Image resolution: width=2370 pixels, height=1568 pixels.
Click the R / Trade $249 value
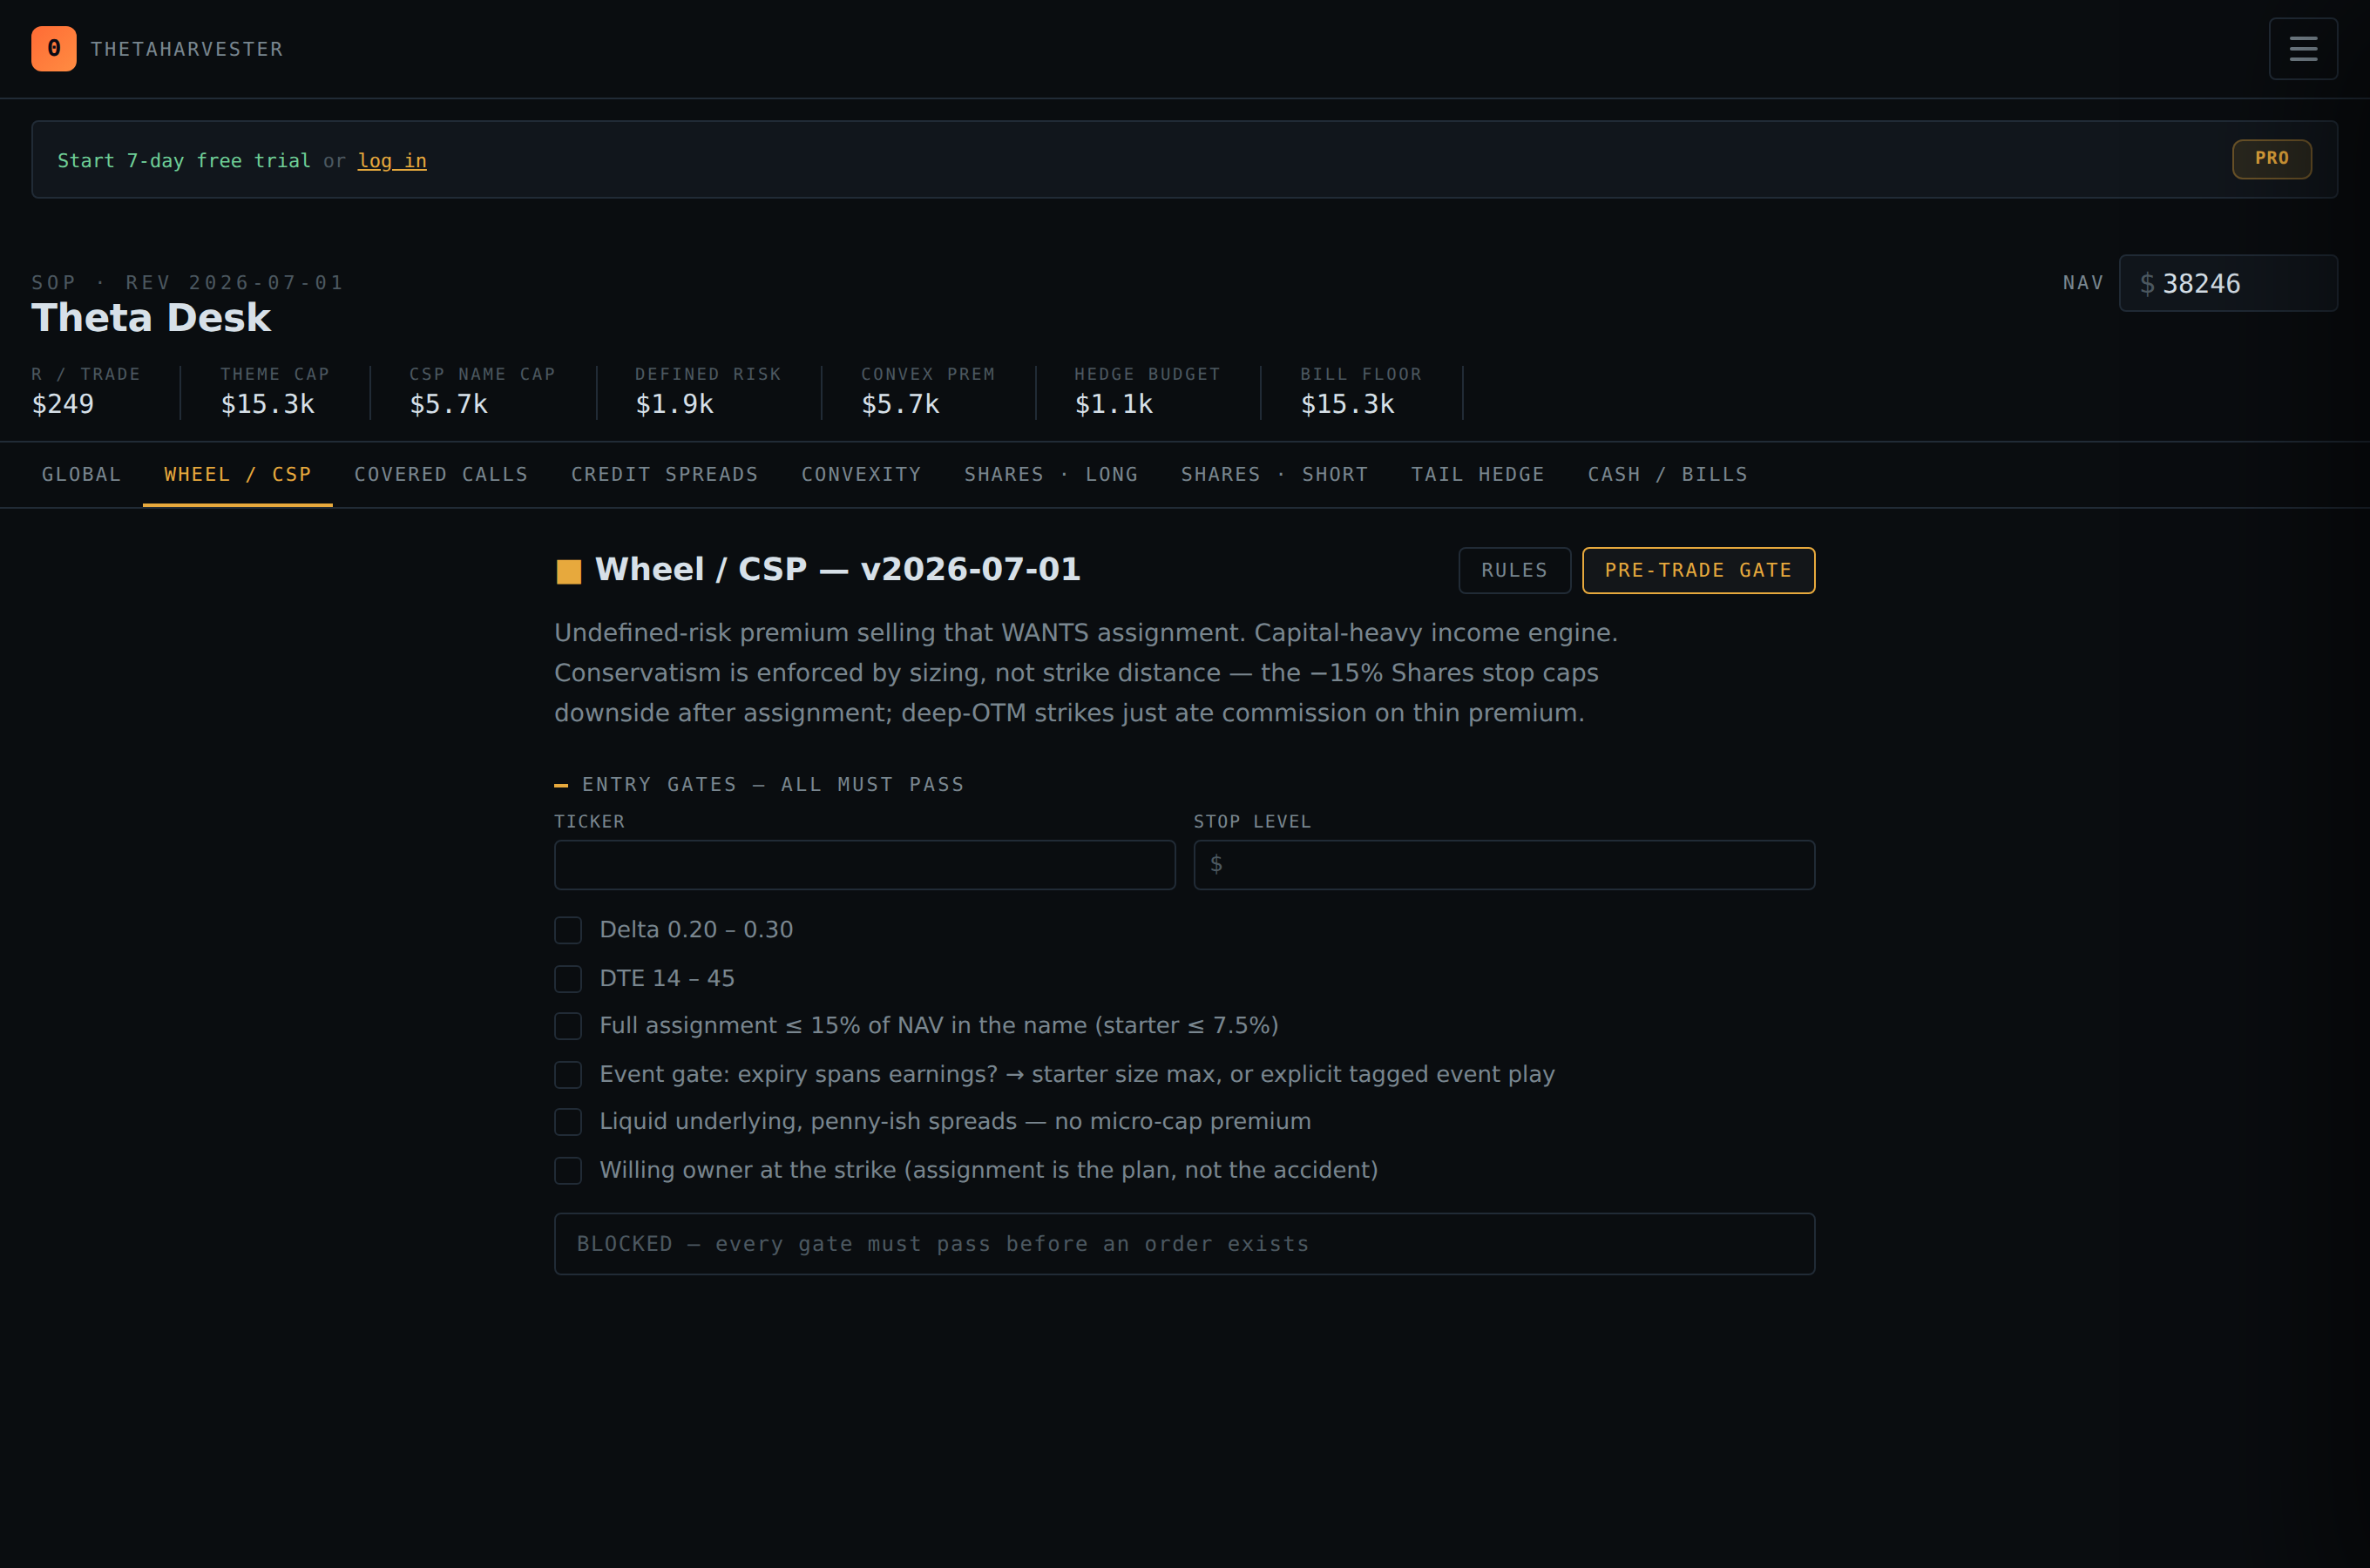[x=63, y=404]
